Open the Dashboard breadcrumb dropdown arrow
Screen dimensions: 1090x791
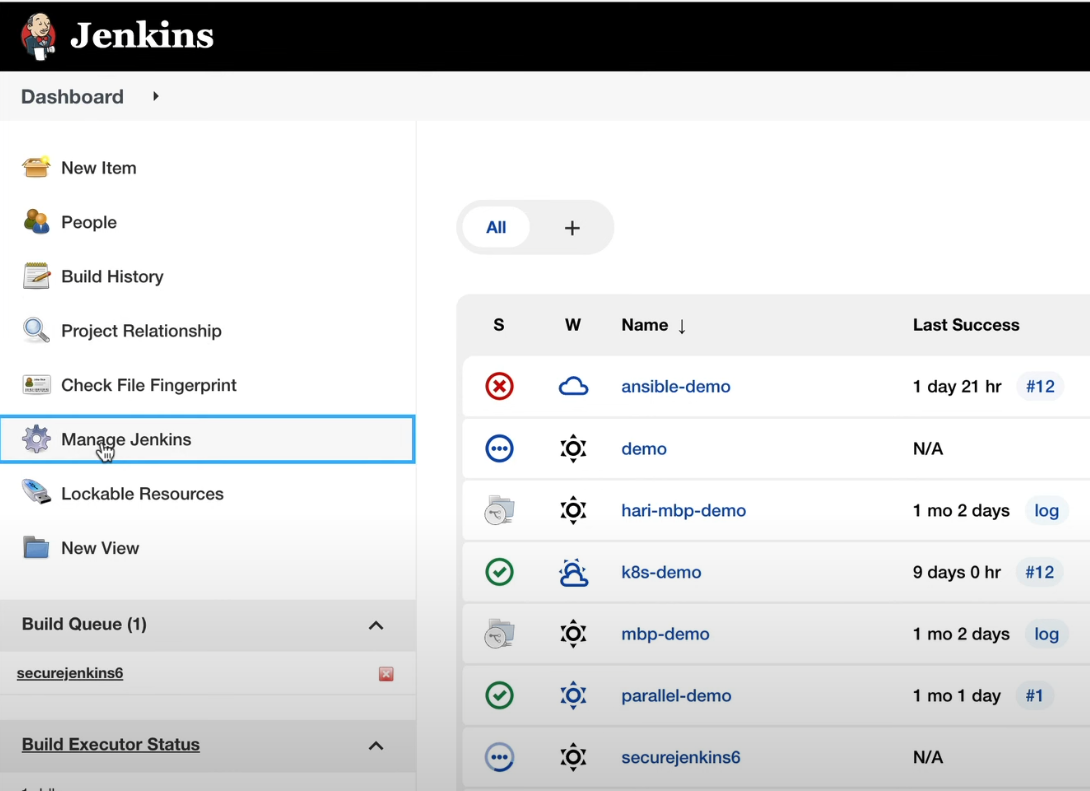point(156,96)
